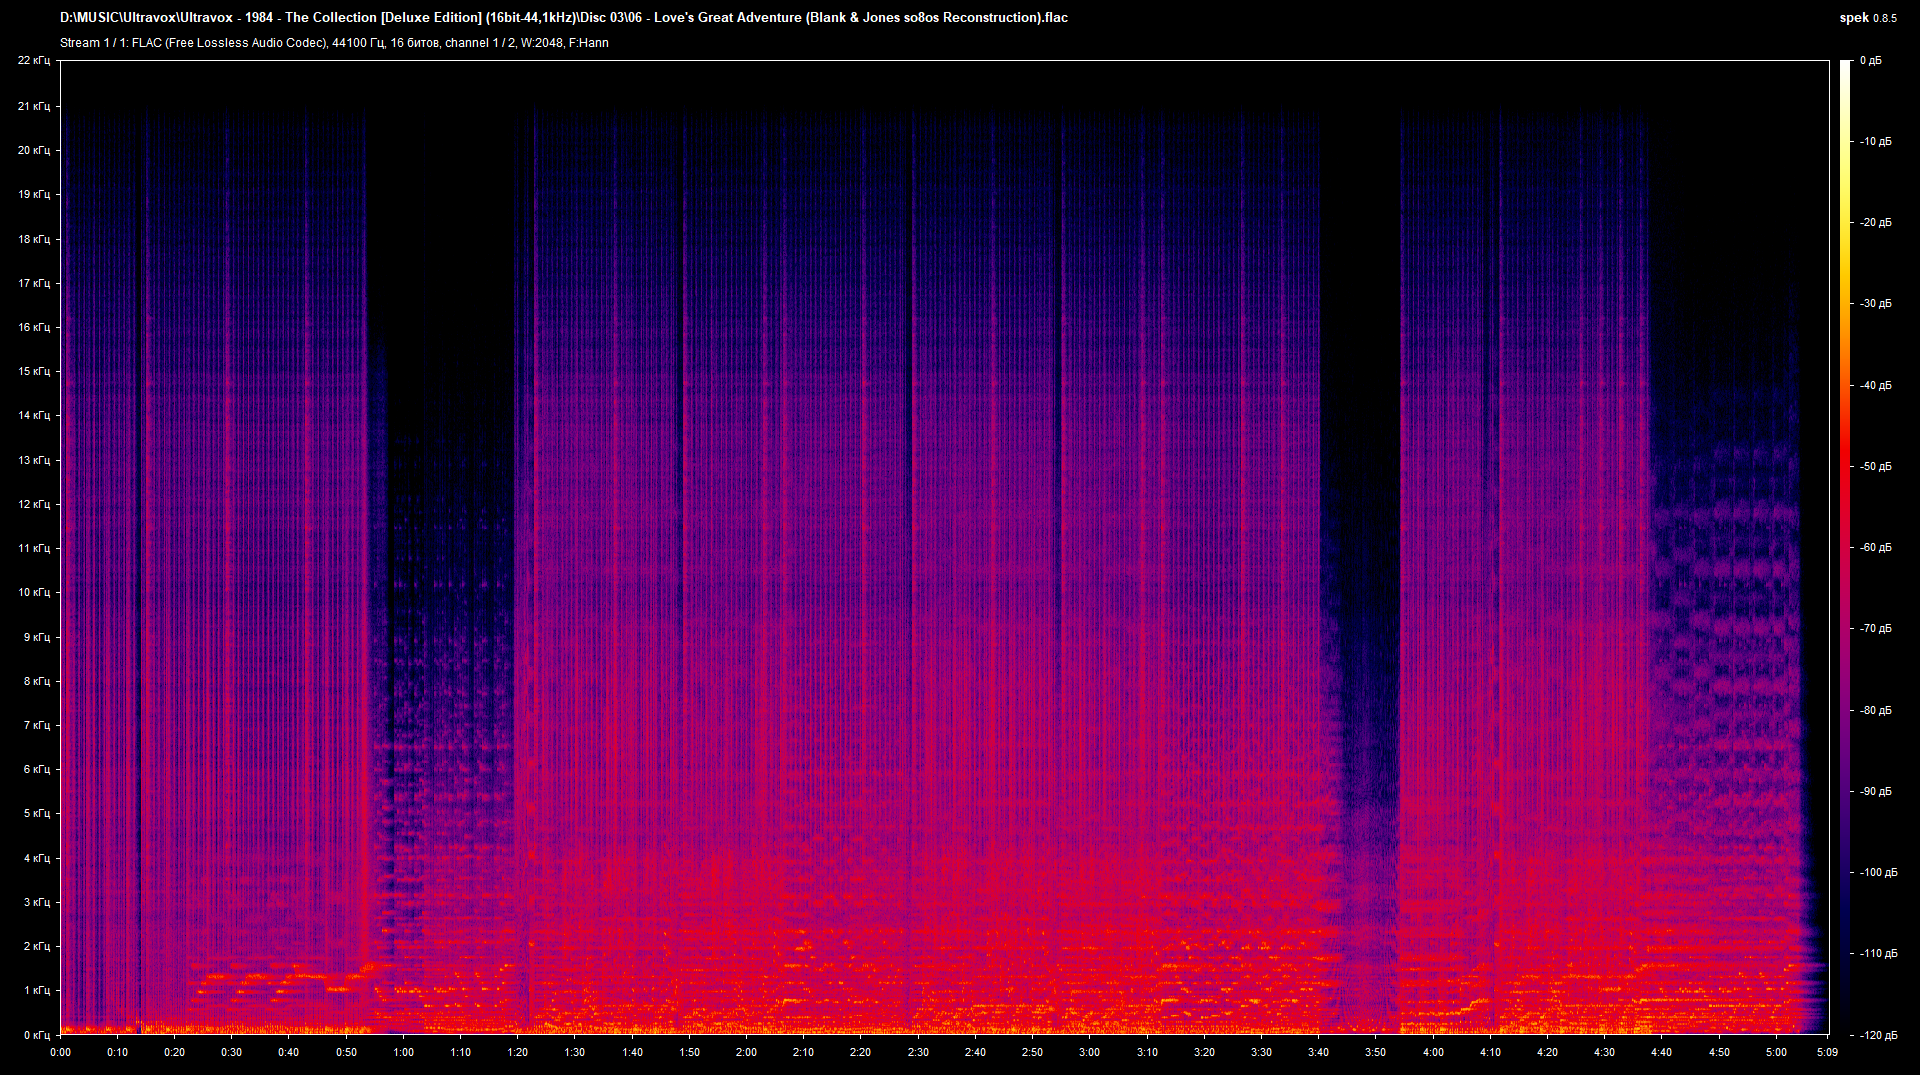Click the 1:00 mark on the time axis
This screenshot has height=1075, width=1920.
[404, 1052]
